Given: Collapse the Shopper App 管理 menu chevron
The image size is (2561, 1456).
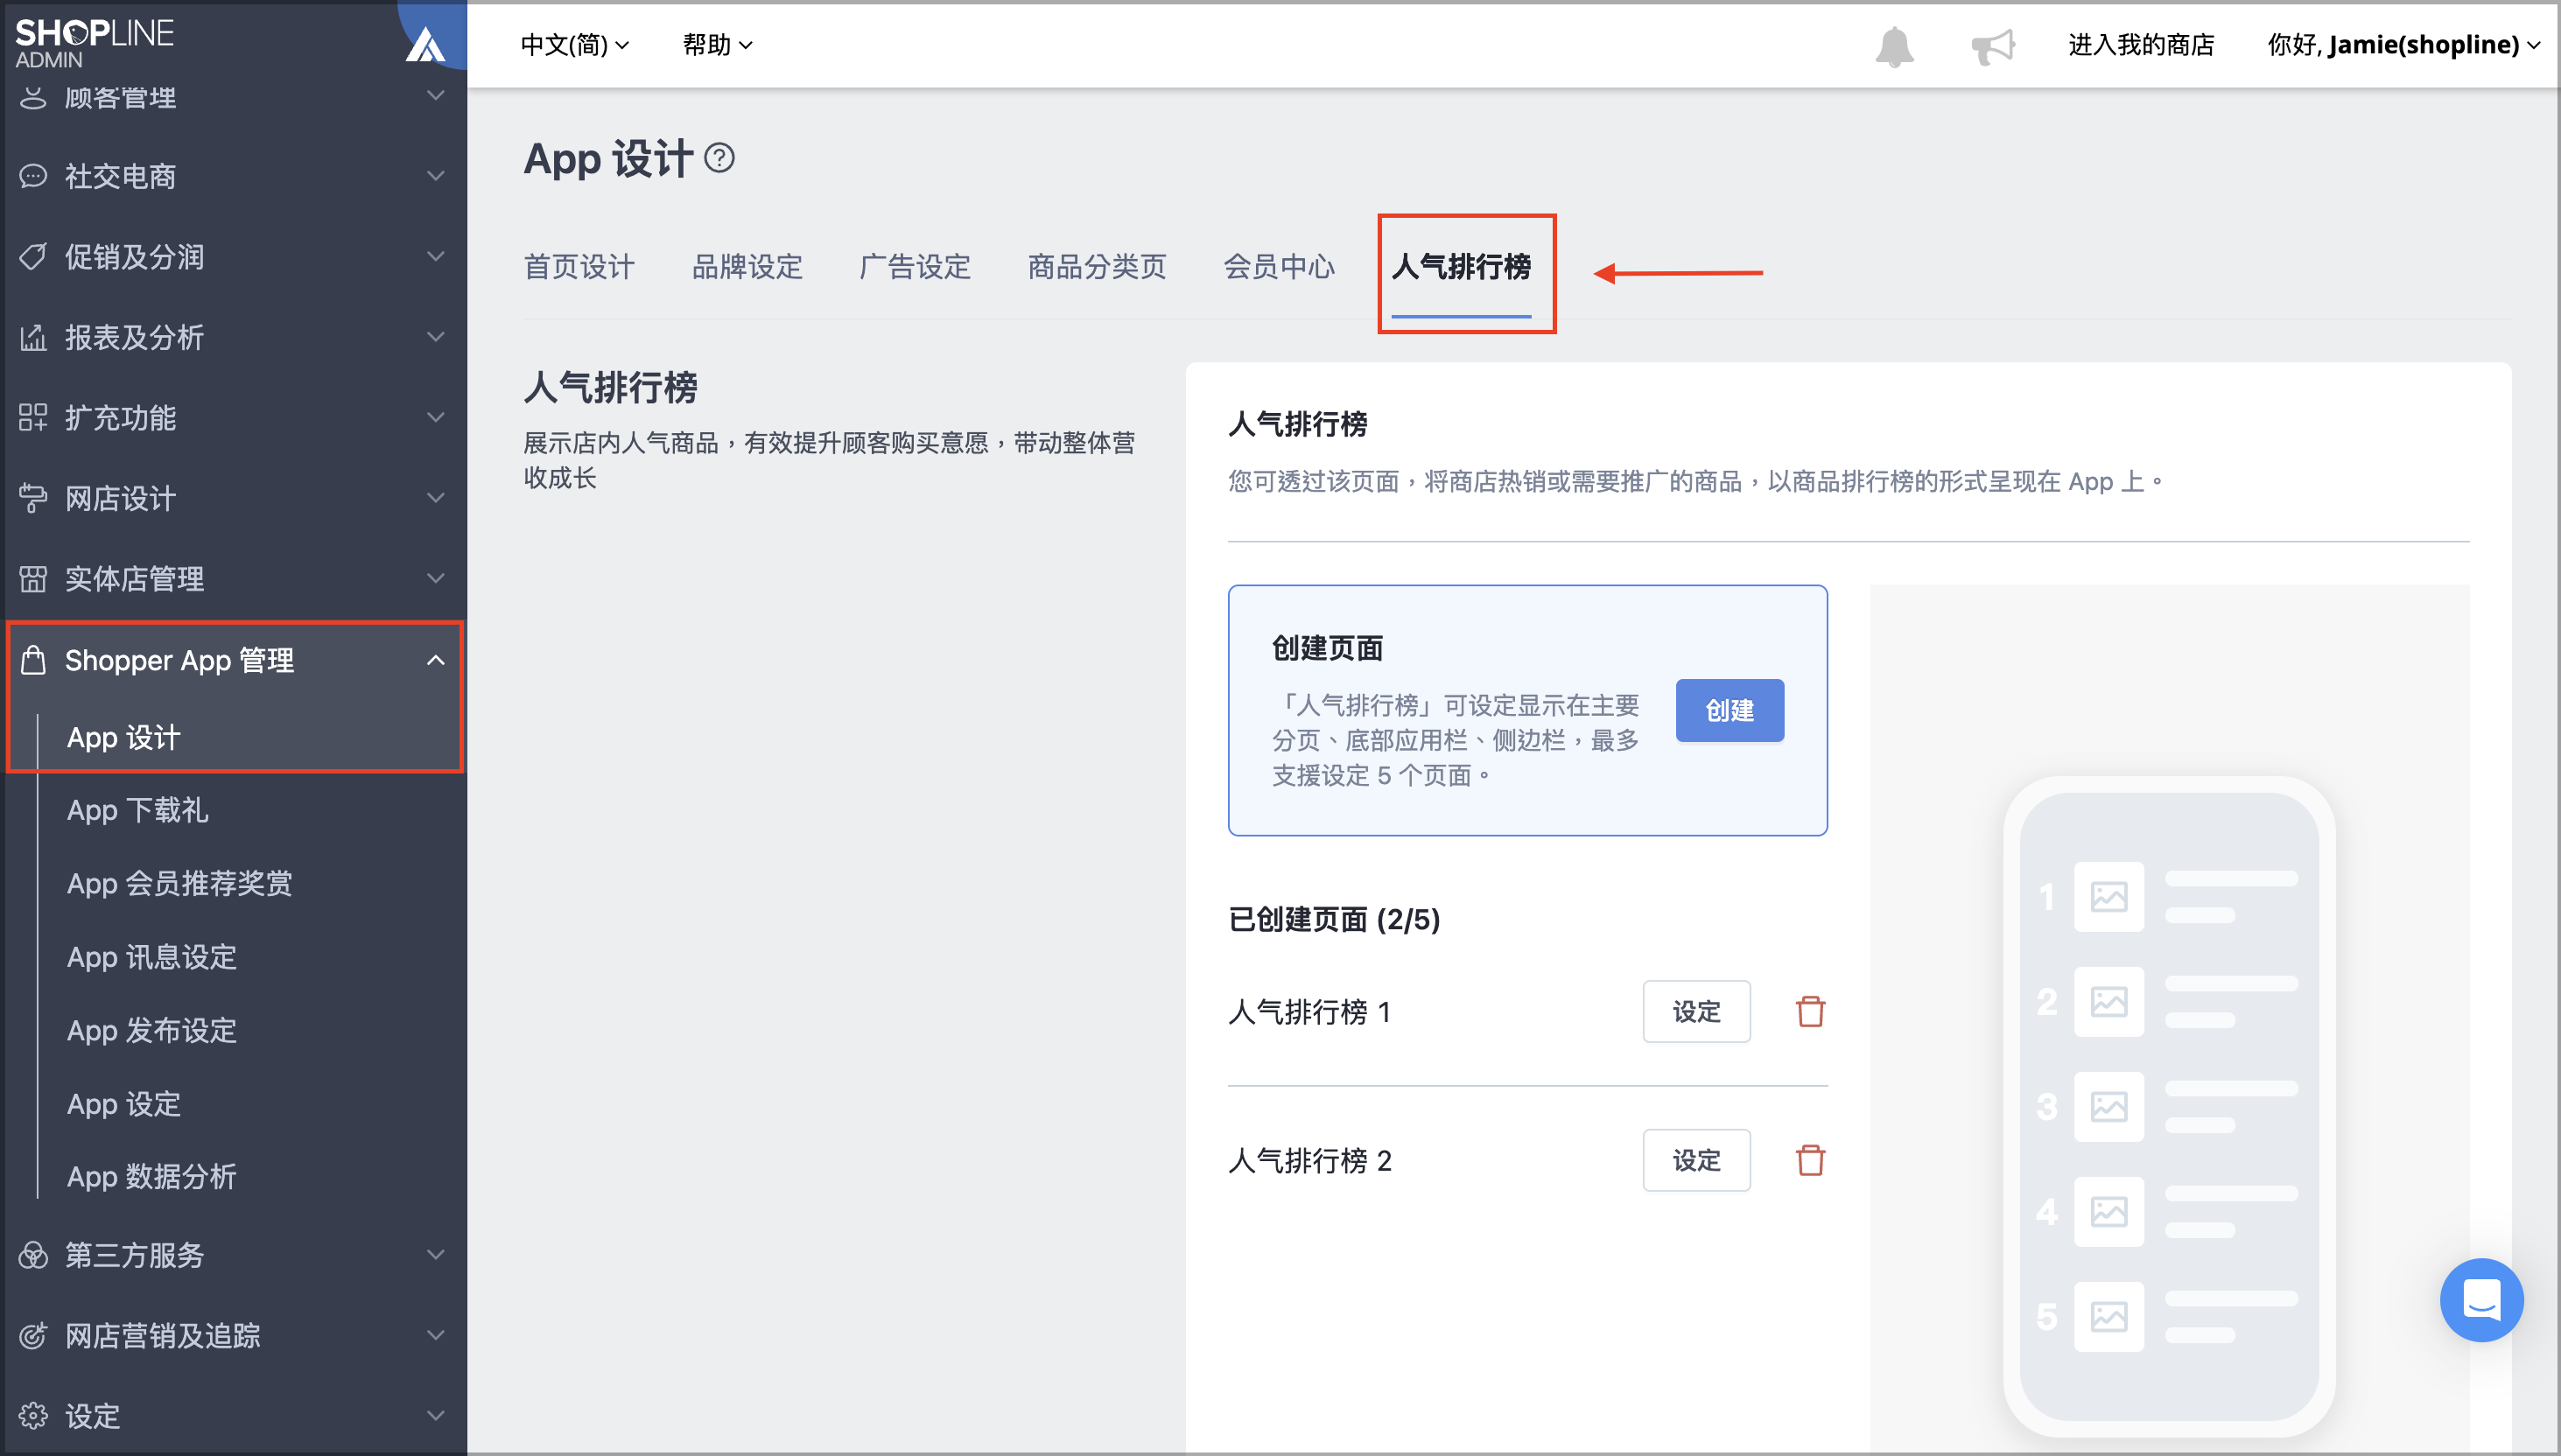Looking at the screenshot, I should 435,660.
